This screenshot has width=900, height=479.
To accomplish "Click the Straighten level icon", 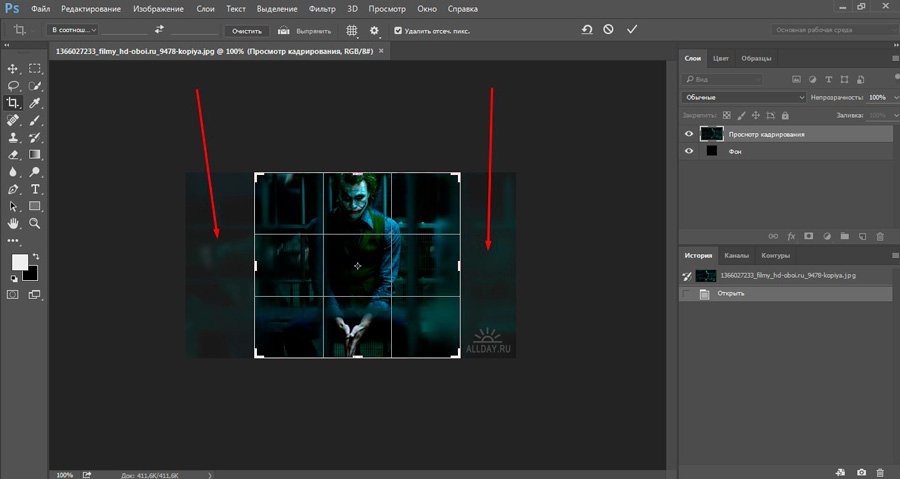I will click(284, 30).
